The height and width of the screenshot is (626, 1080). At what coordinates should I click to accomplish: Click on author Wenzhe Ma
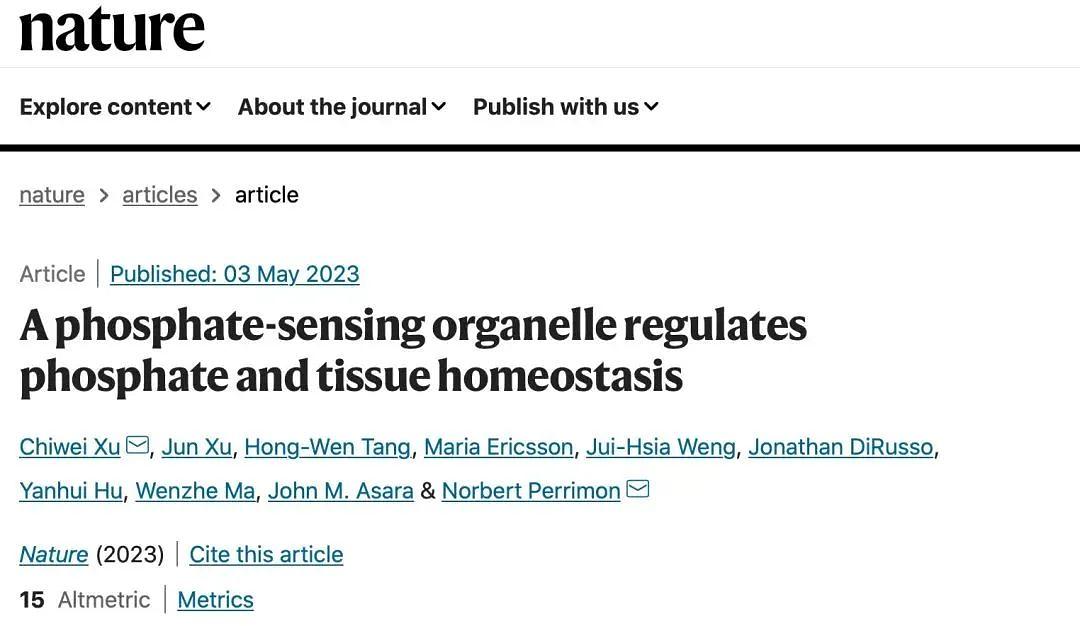(195, 491)
